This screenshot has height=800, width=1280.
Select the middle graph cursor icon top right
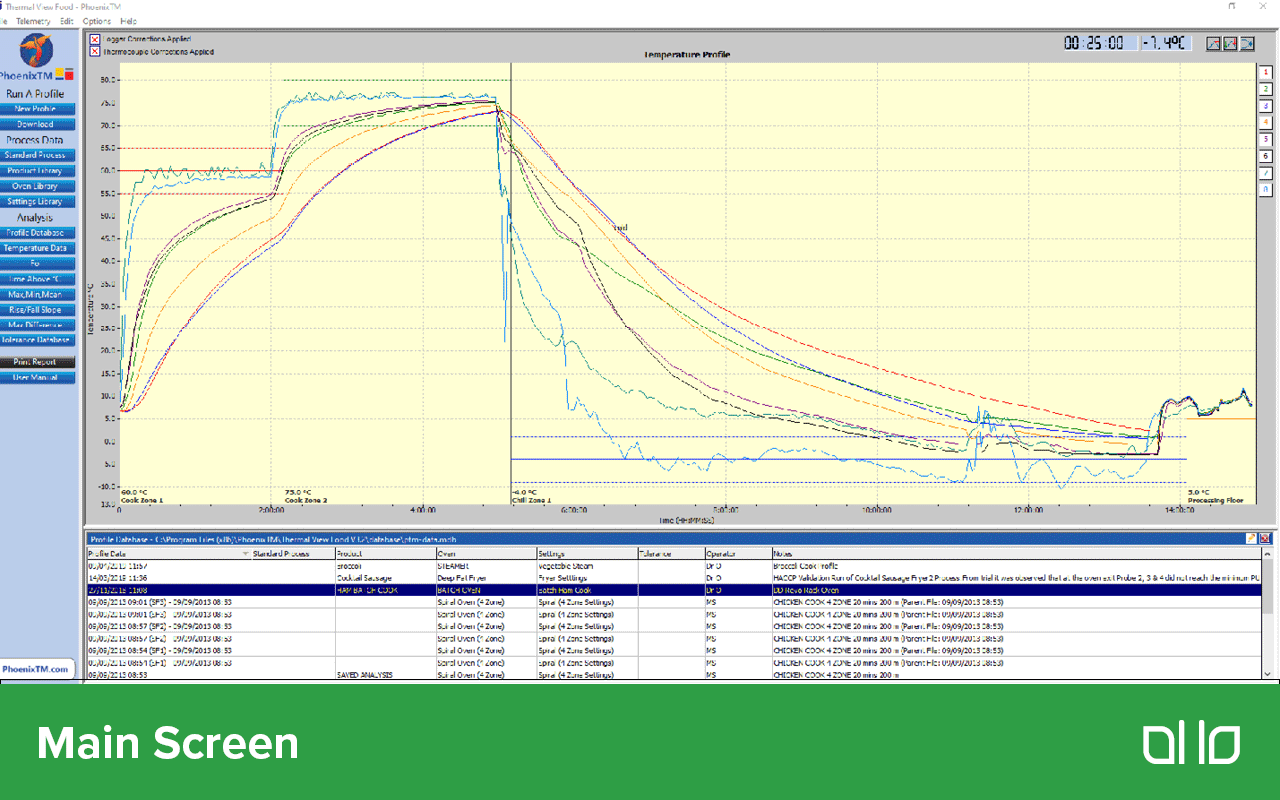pyautogui.click(x=1229, y=43)
